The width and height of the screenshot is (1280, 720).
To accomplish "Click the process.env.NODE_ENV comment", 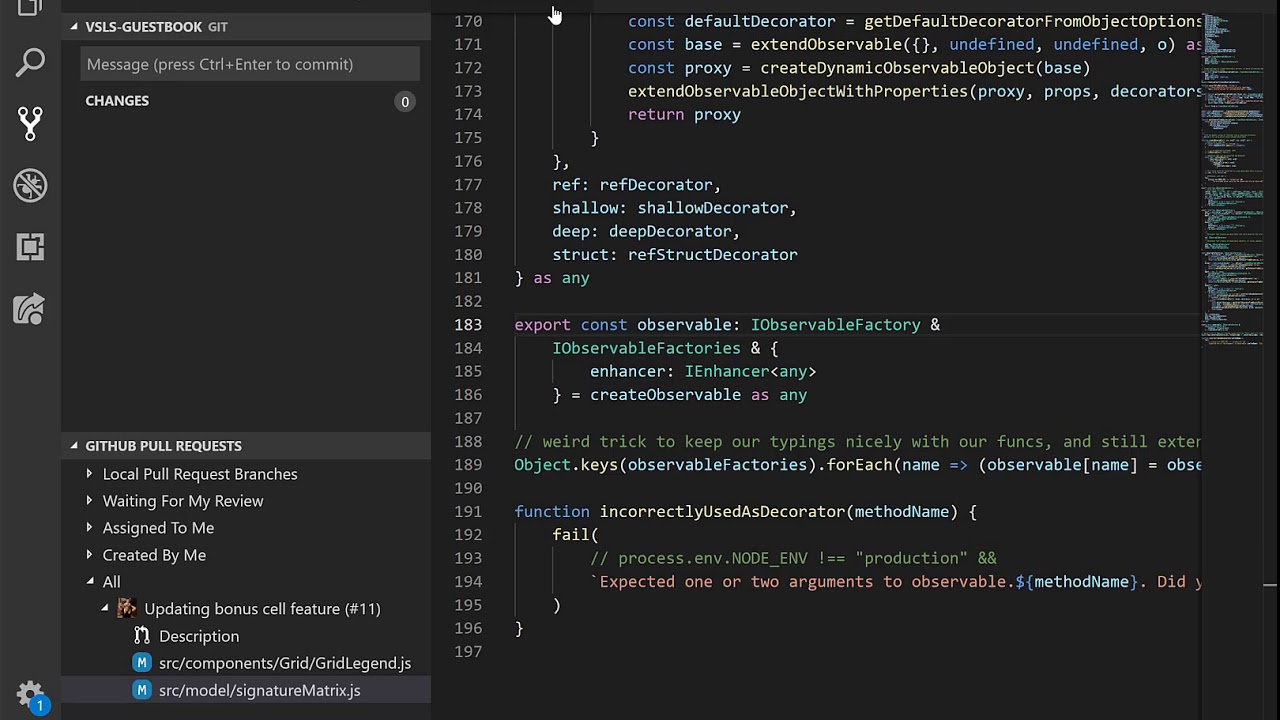I will [793, 559].
